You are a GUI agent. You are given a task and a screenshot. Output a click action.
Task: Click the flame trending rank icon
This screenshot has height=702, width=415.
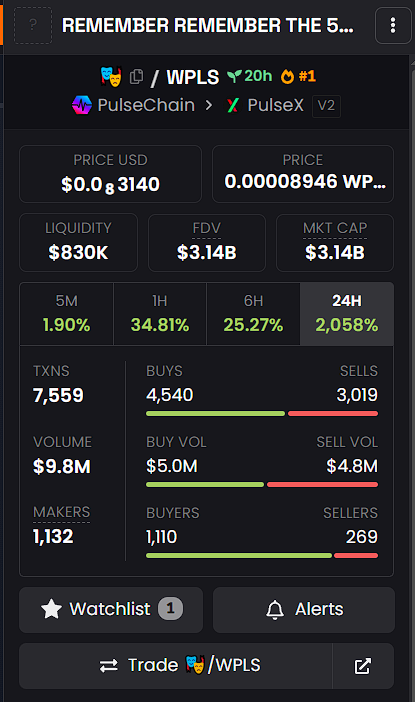pyautogui.click(x=287, y=77)
